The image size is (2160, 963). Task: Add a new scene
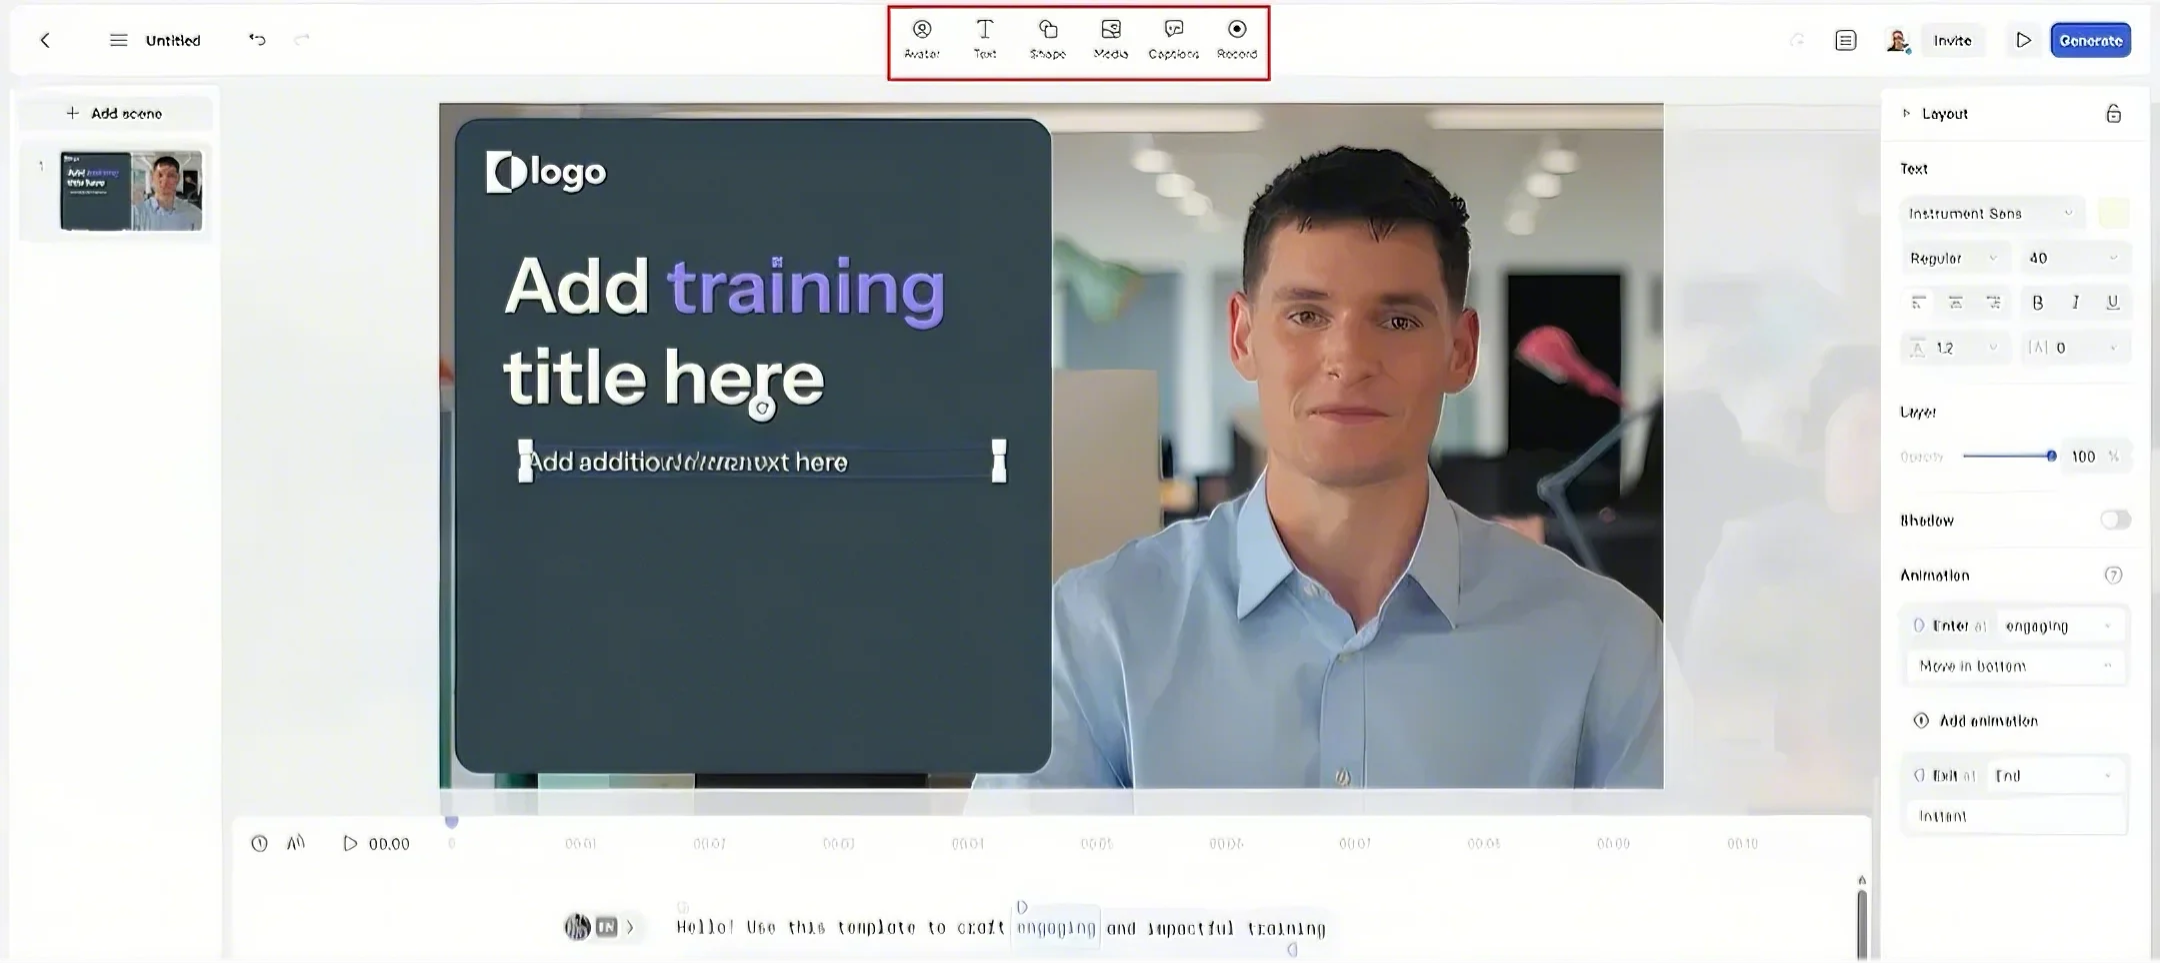pyautogui.click(x=115, y=113)
